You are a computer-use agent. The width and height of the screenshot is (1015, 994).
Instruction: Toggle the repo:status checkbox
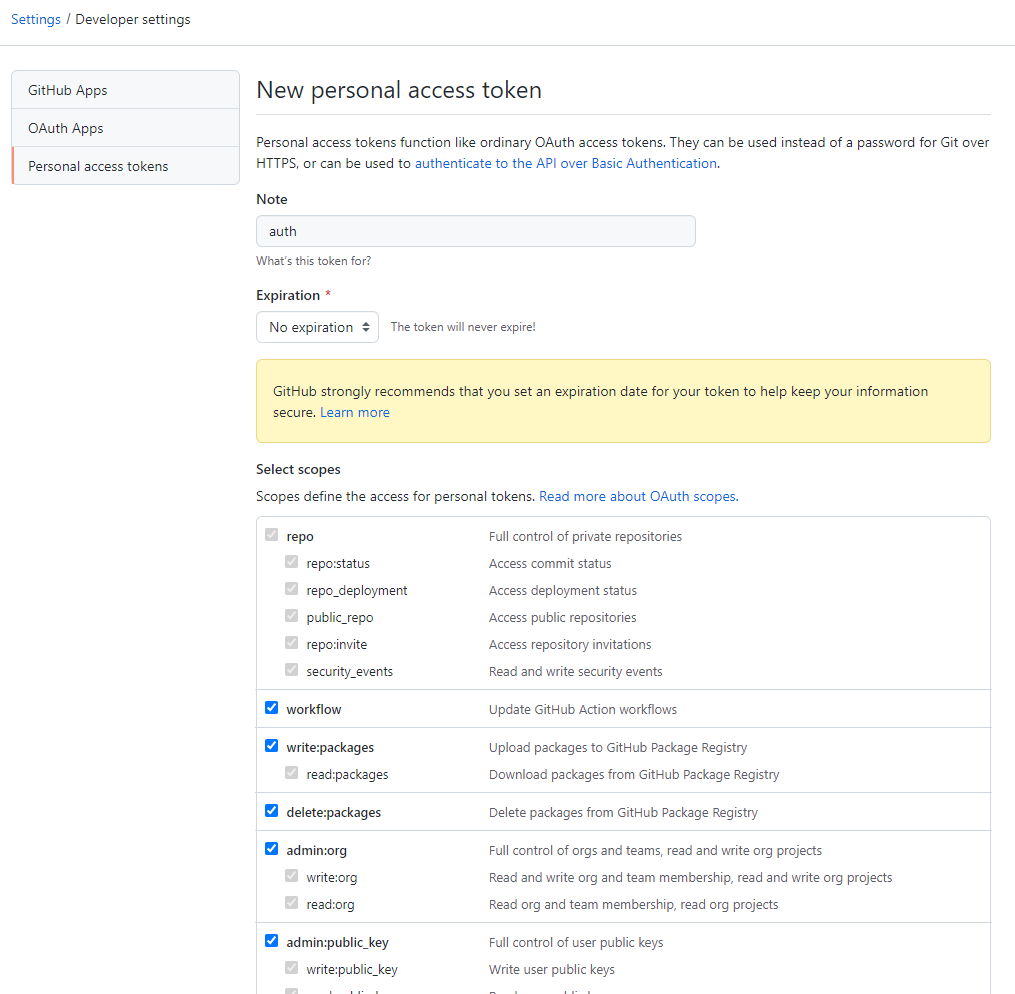(x=292, y=562)
